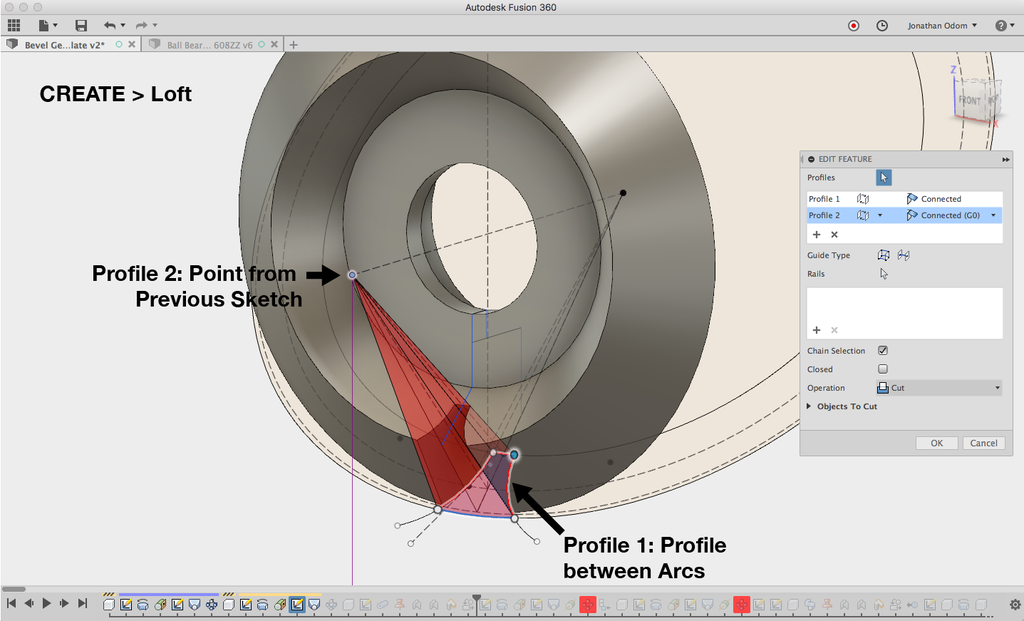Step back one feature in the timeline

(29, 603)
